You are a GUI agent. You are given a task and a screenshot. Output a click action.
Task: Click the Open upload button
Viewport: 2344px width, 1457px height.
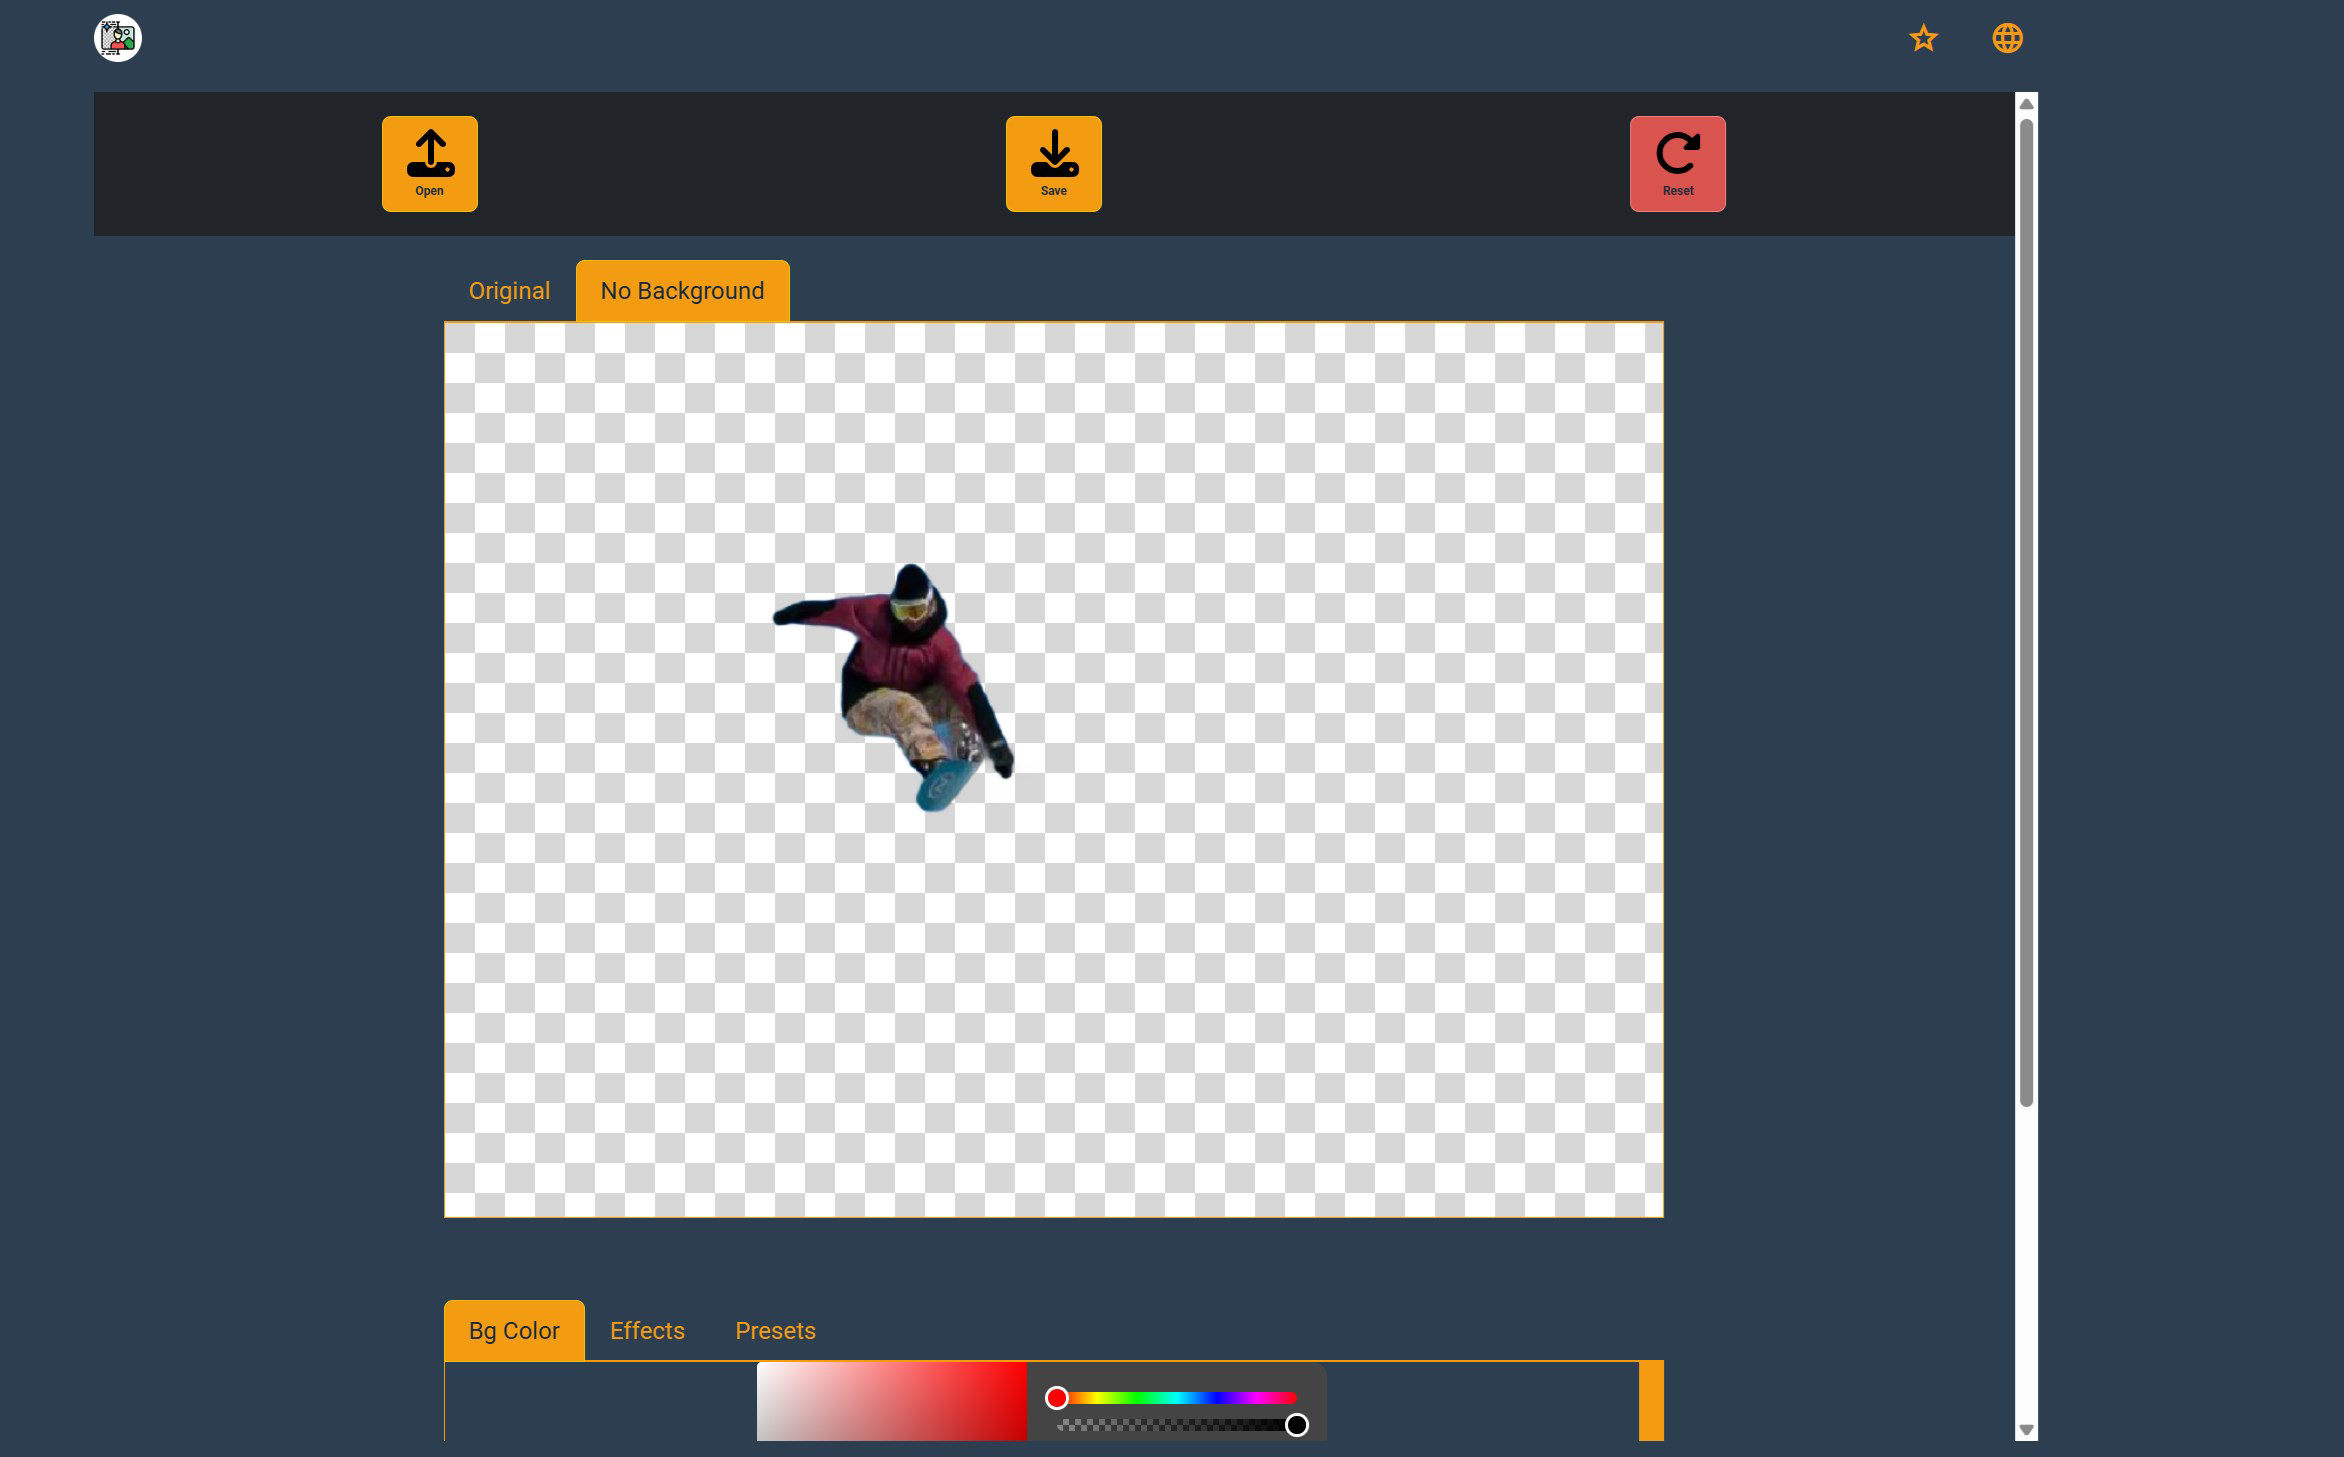click(429, 164)
